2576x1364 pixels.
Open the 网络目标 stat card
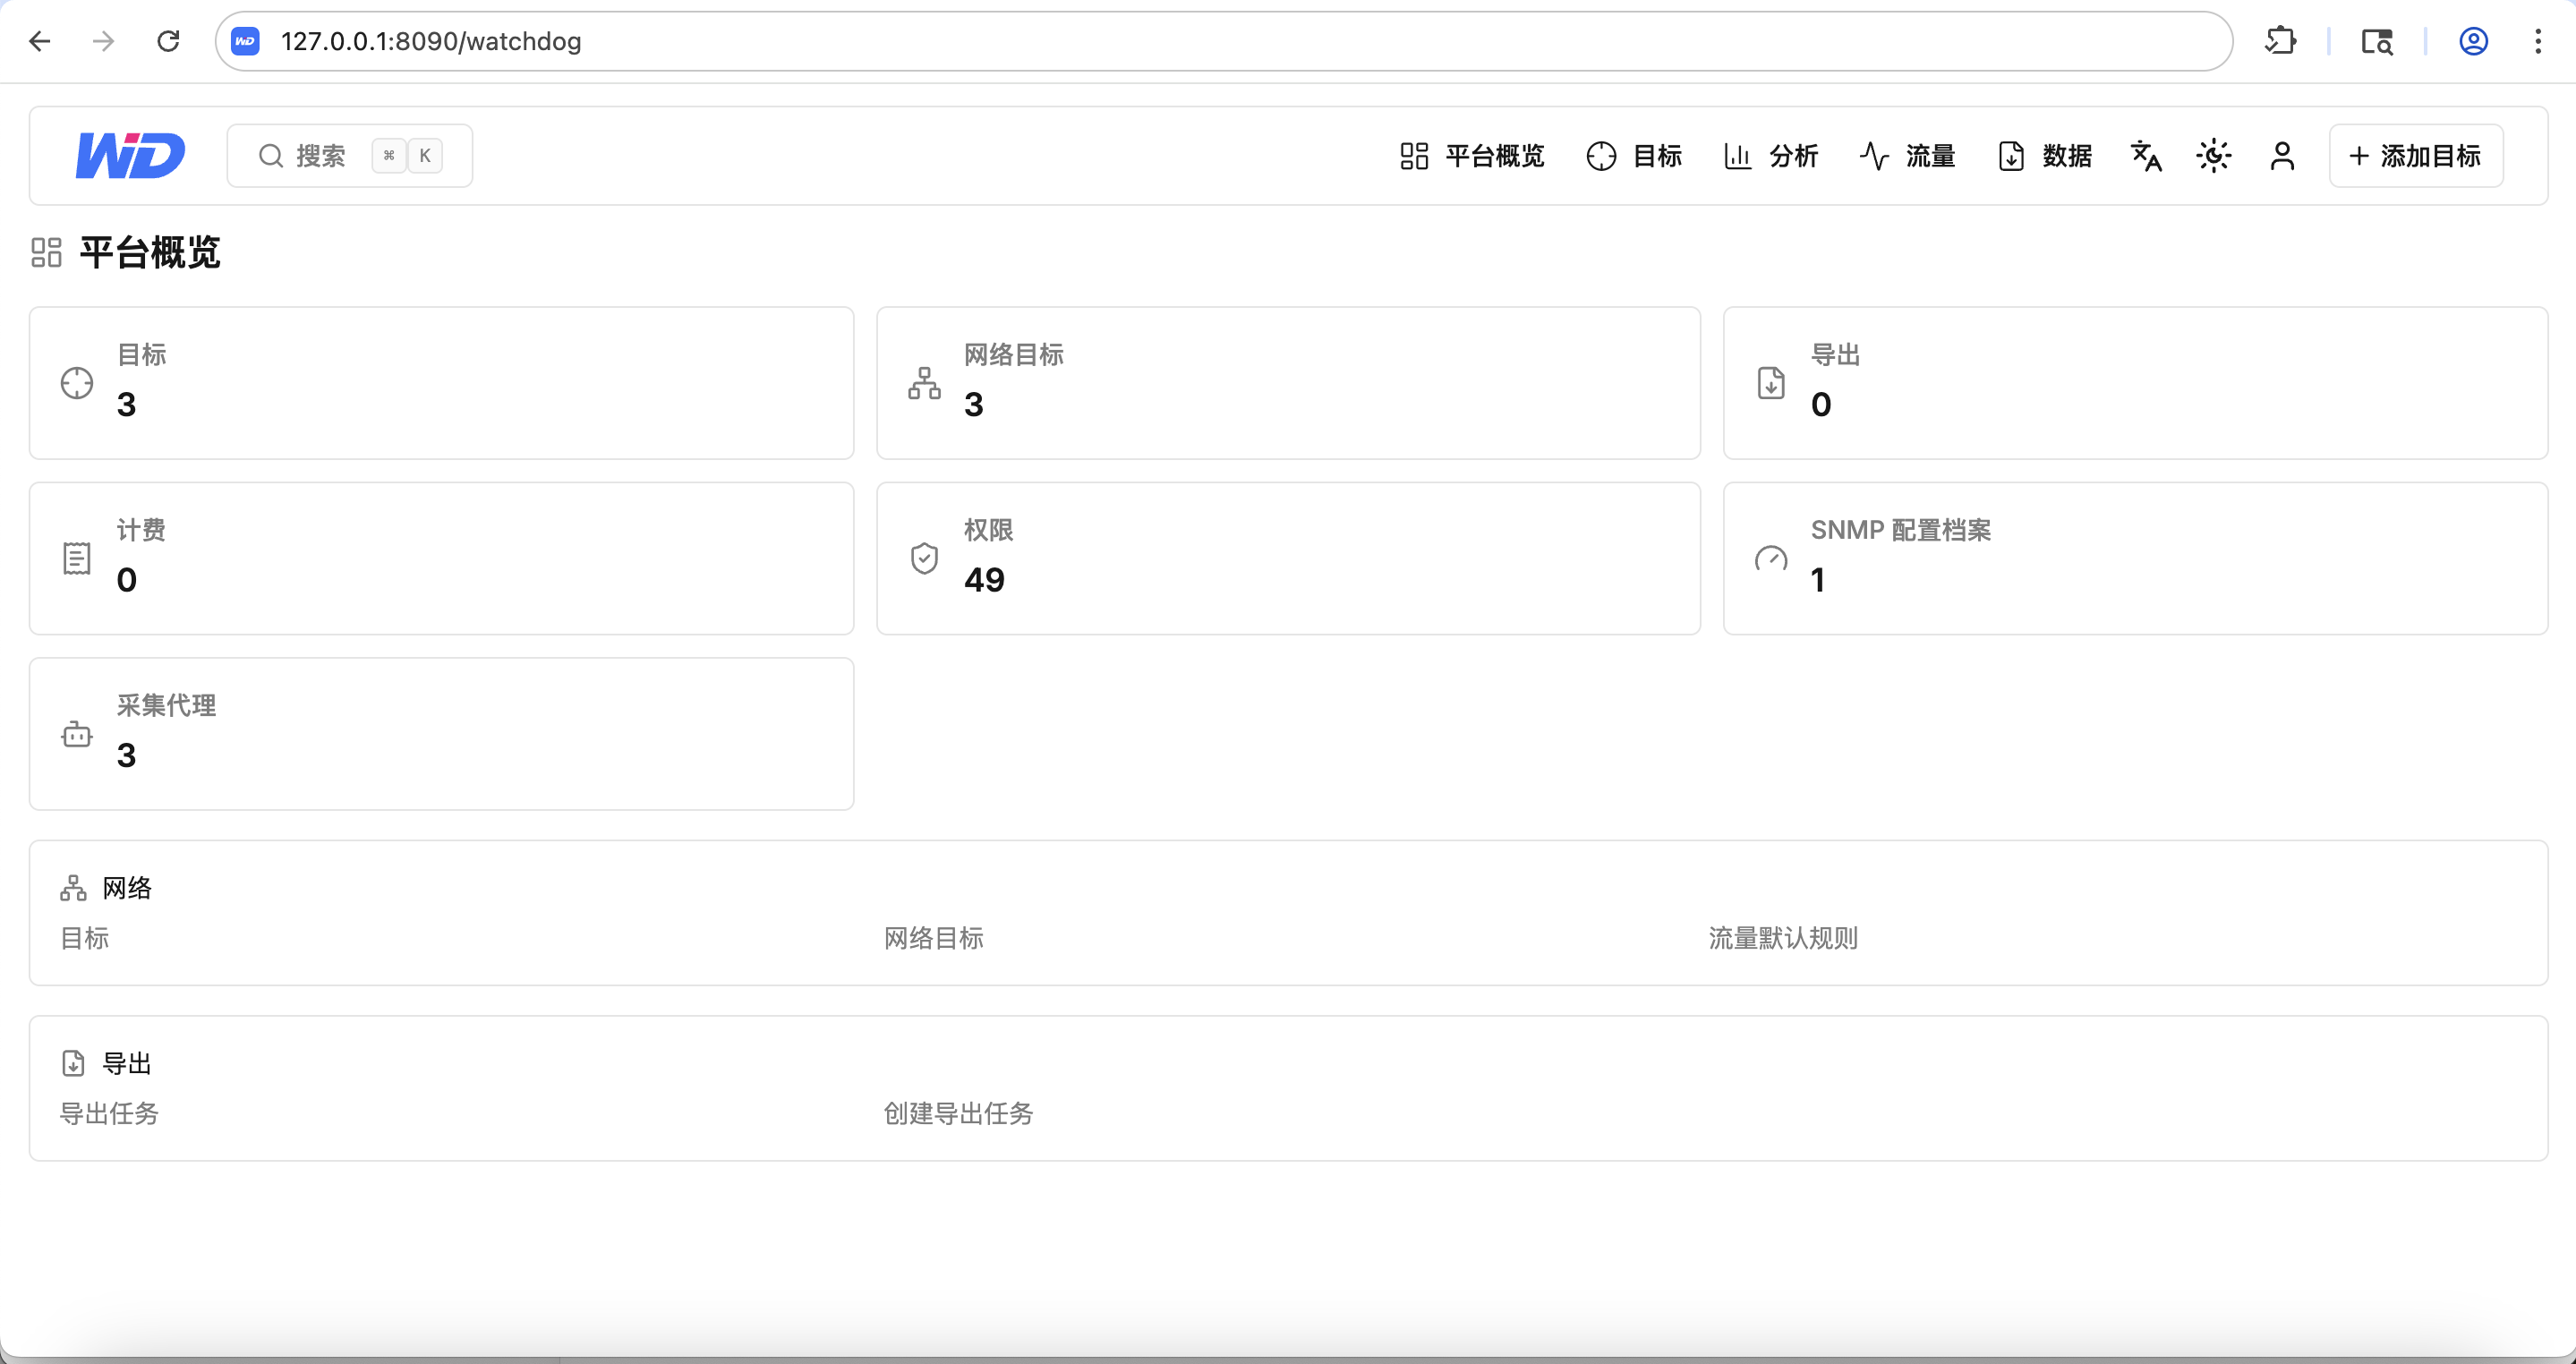click(x=1288, y=383)
